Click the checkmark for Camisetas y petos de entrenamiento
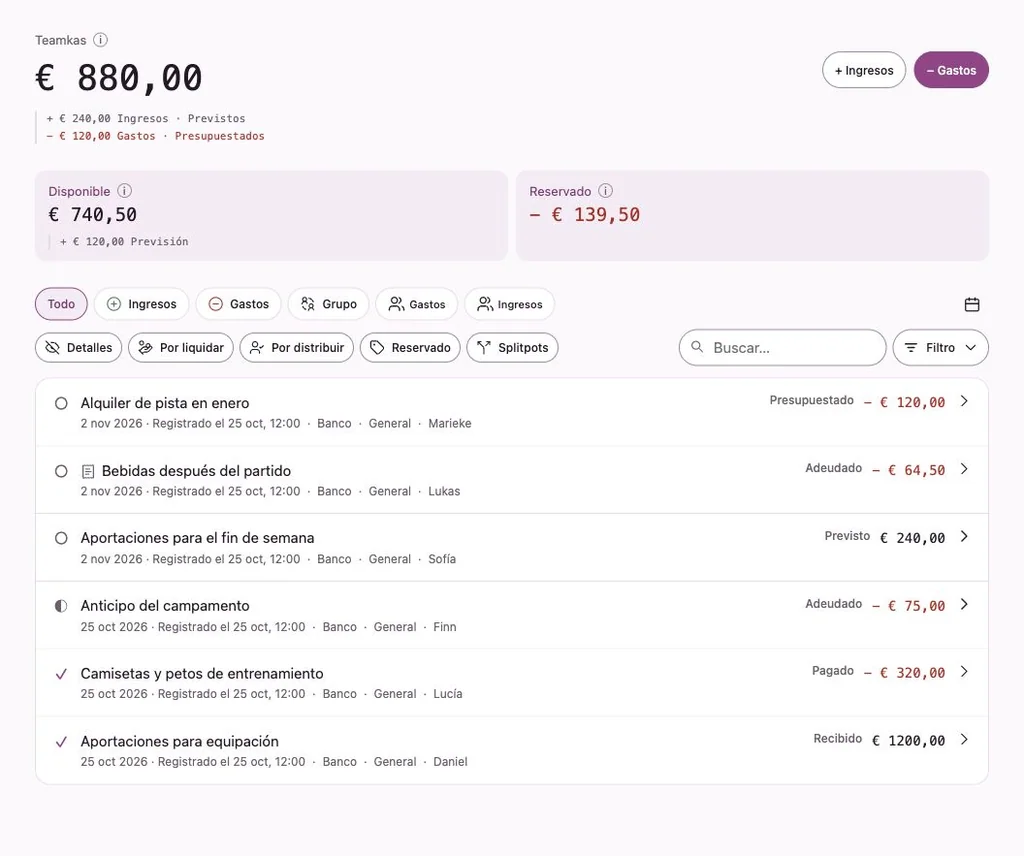This screenshot has height=856, width=1024. point(61,674)
